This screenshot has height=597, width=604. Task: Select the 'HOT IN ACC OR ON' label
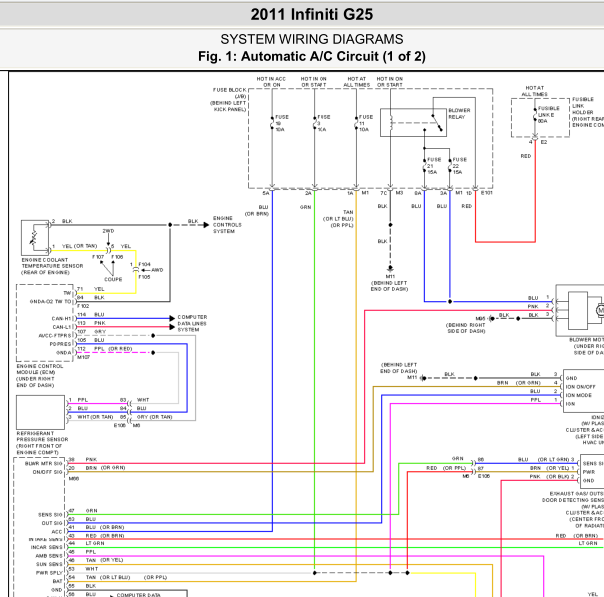(271, 82)
